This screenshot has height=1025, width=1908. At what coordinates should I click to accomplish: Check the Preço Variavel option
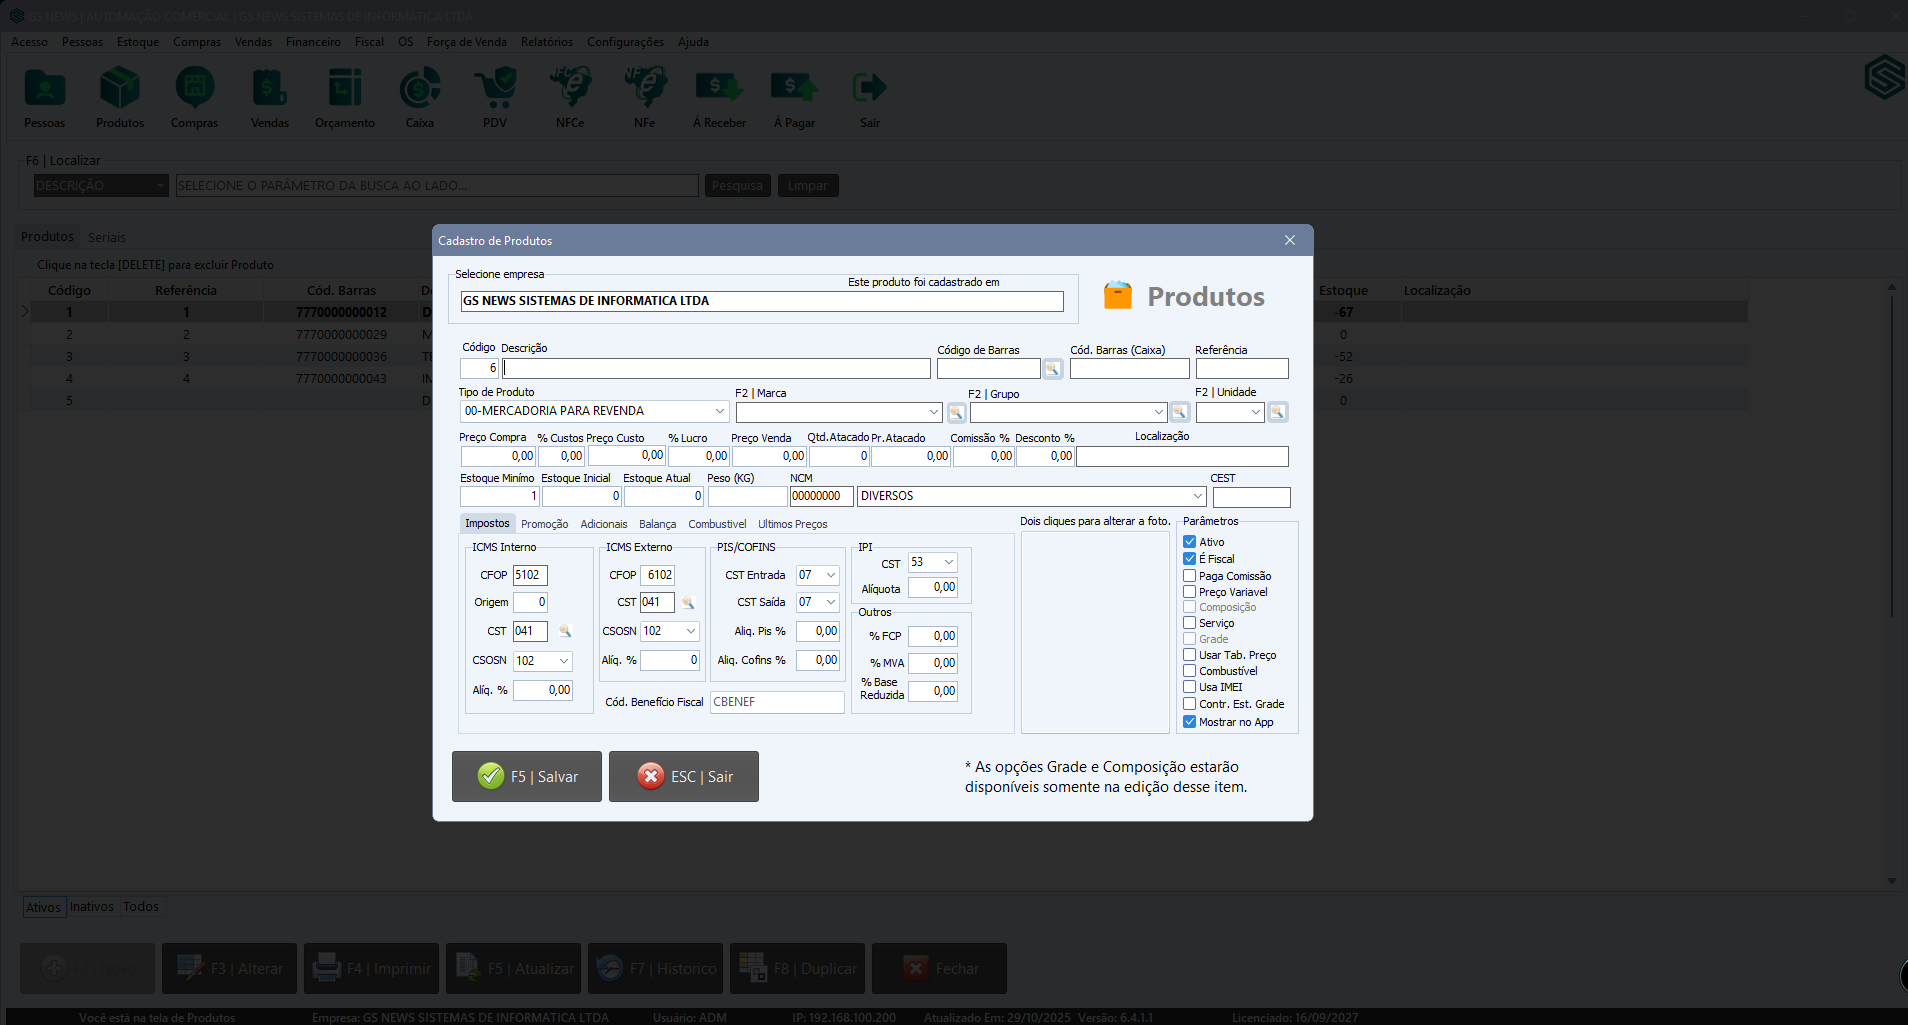tap(1190, 592)
